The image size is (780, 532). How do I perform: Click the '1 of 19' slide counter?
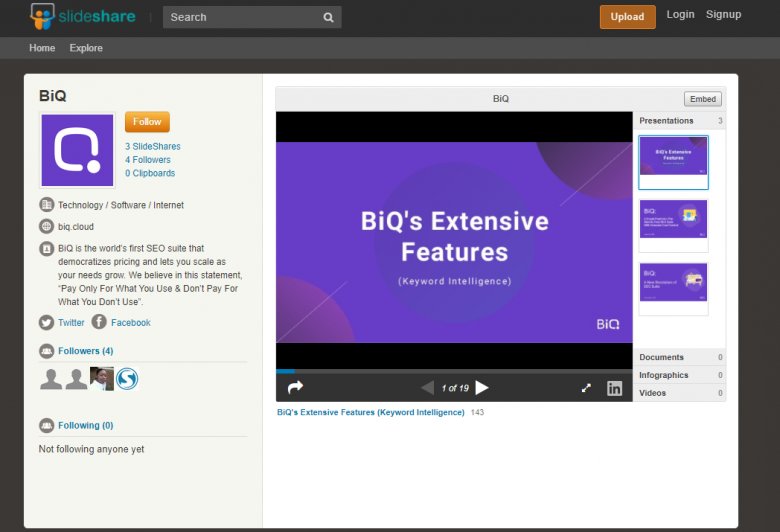[x=455, y=388]
